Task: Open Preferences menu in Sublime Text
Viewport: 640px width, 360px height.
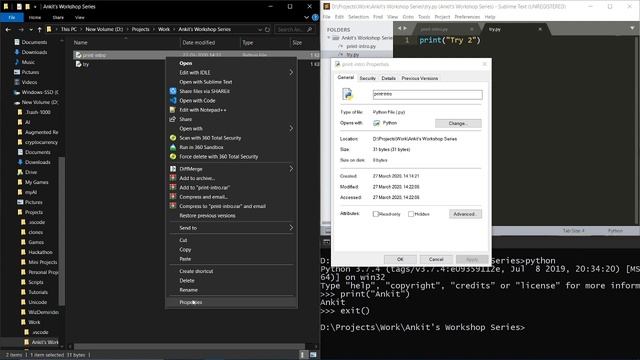Action: 467,17
